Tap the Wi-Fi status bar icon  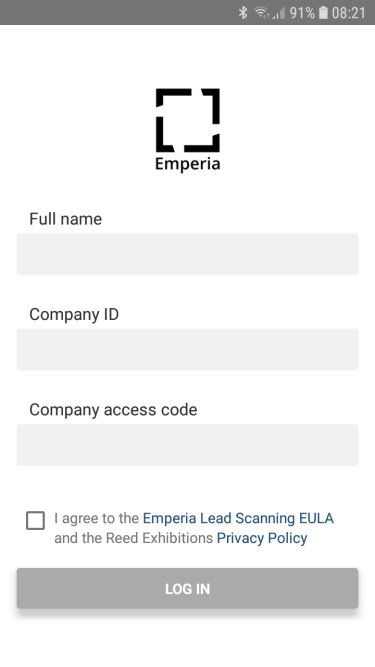coord(261,13)
